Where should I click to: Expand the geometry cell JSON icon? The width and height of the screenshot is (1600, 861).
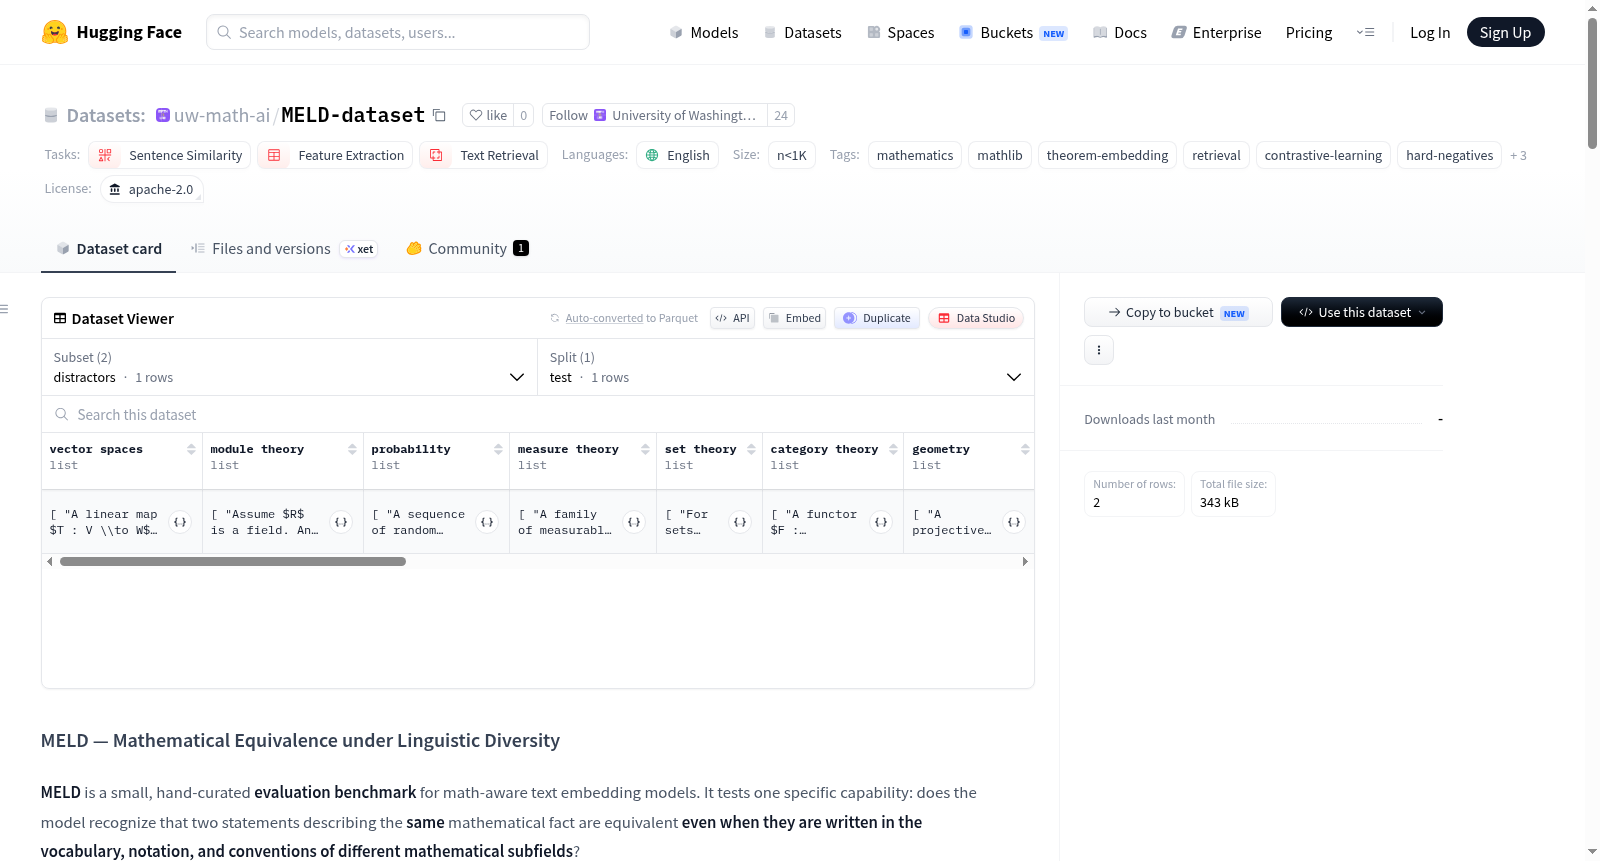click(x=1014, y=522)
